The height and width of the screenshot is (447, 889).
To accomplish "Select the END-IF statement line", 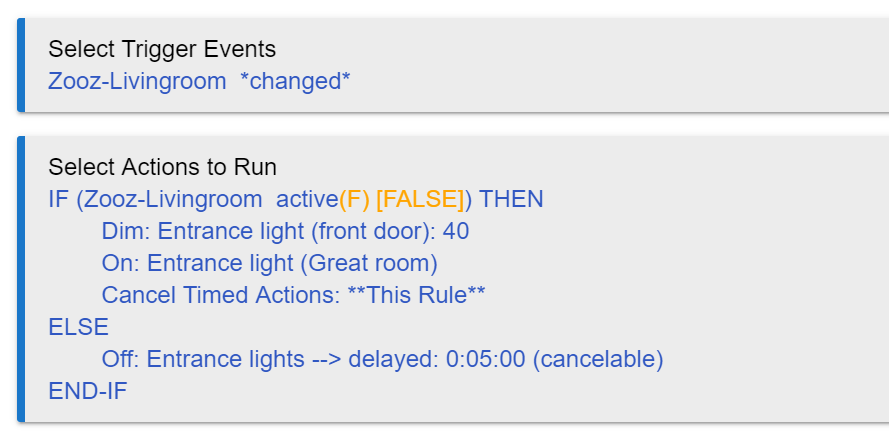I will (88, 391).
